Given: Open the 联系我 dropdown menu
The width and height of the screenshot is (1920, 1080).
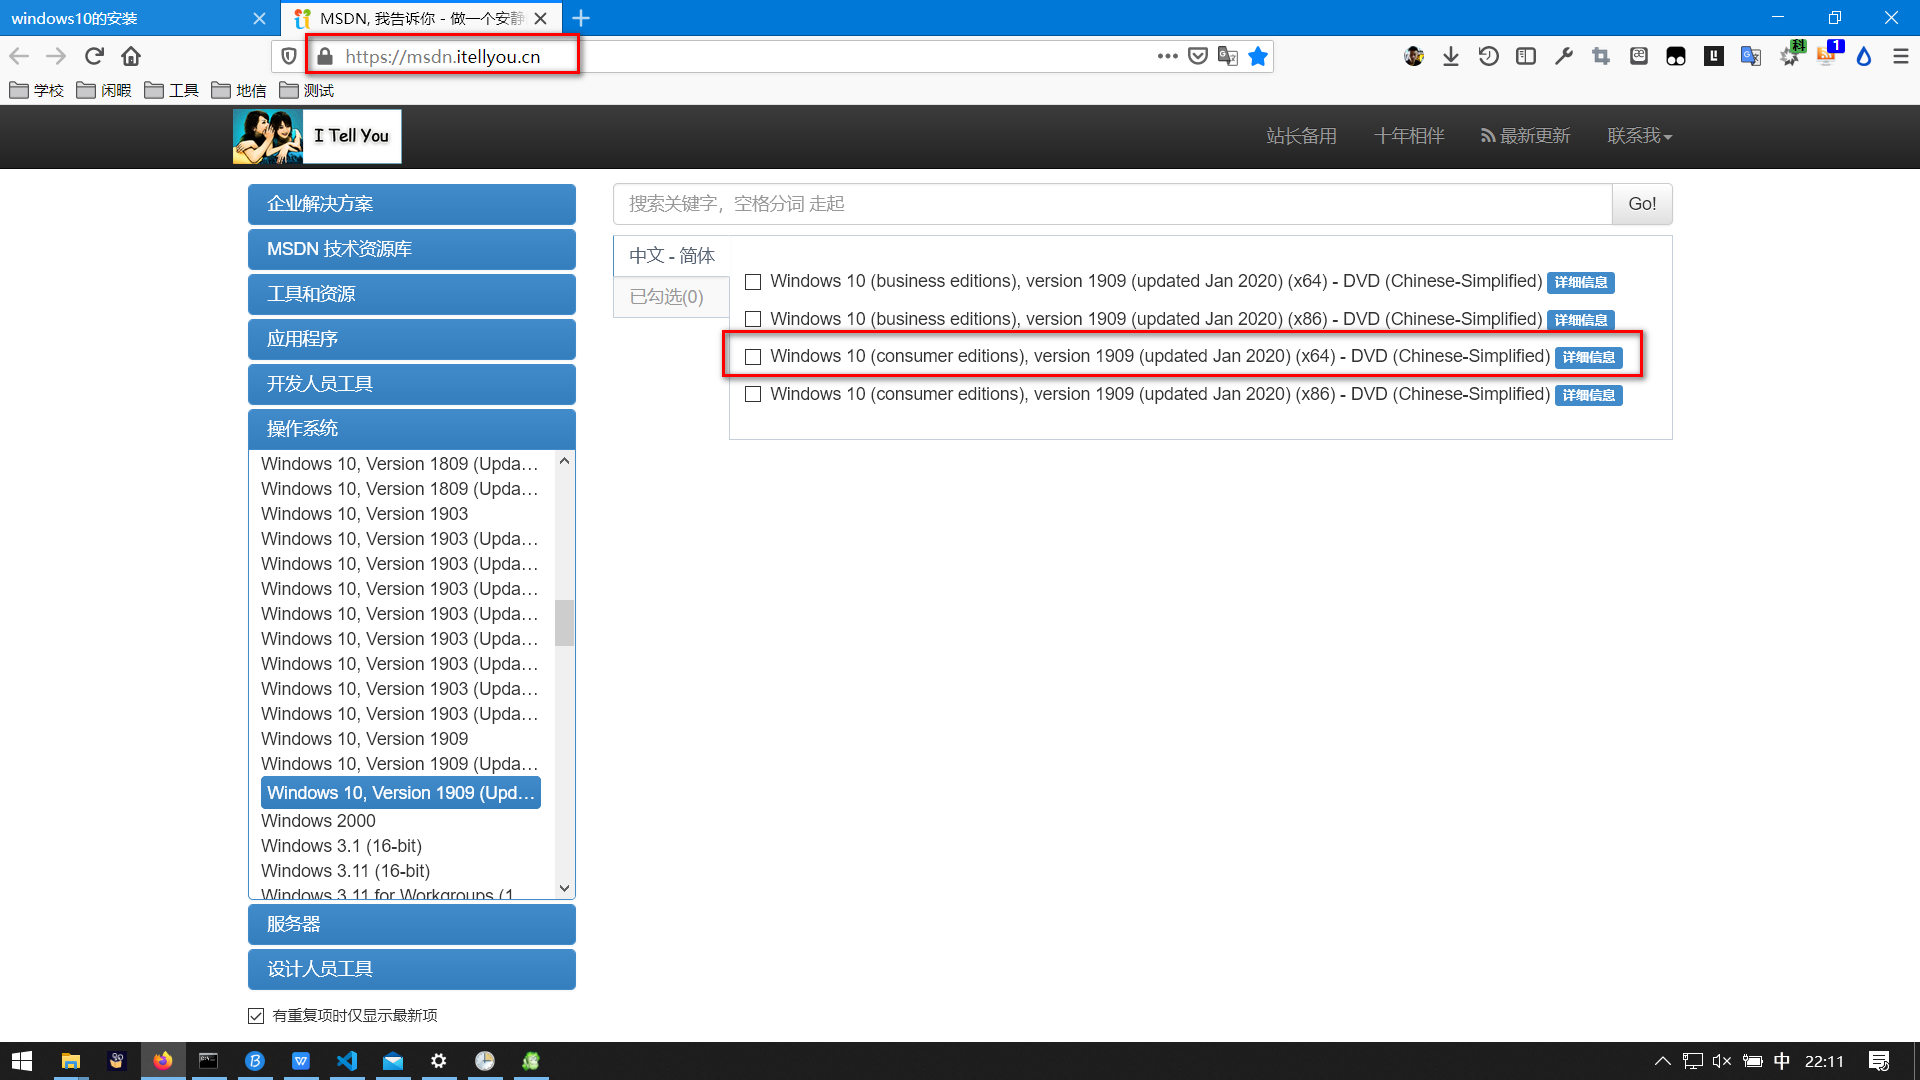Looking at the screenshot, I should (x=1639, y=136).
